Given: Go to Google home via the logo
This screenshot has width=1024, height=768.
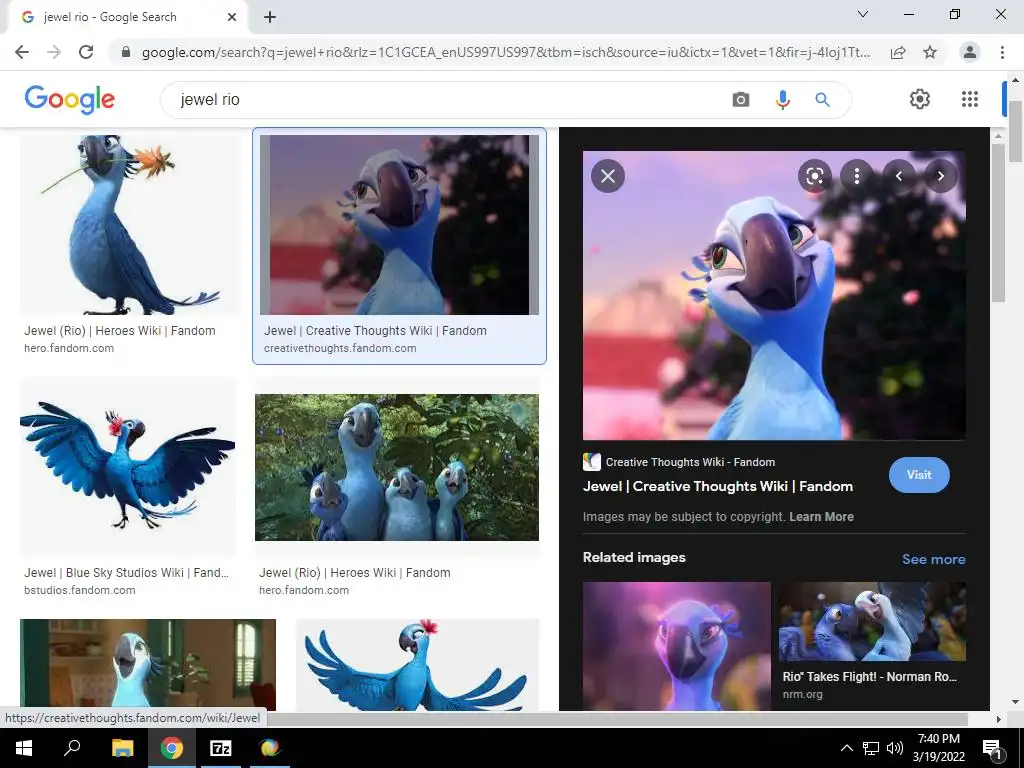Looking at the screenshot, I should (x=70, y=100).
